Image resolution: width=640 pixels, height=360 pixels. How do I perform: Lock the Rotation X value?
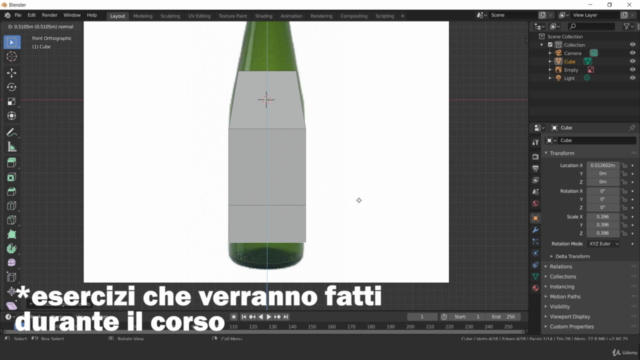(624, 191)
